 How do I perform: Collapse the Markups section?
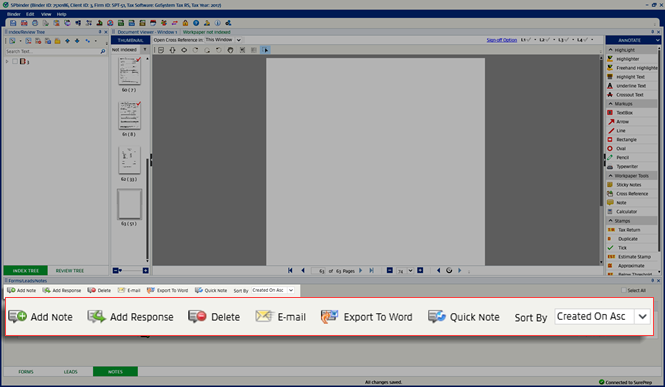[x=611, y=104]
